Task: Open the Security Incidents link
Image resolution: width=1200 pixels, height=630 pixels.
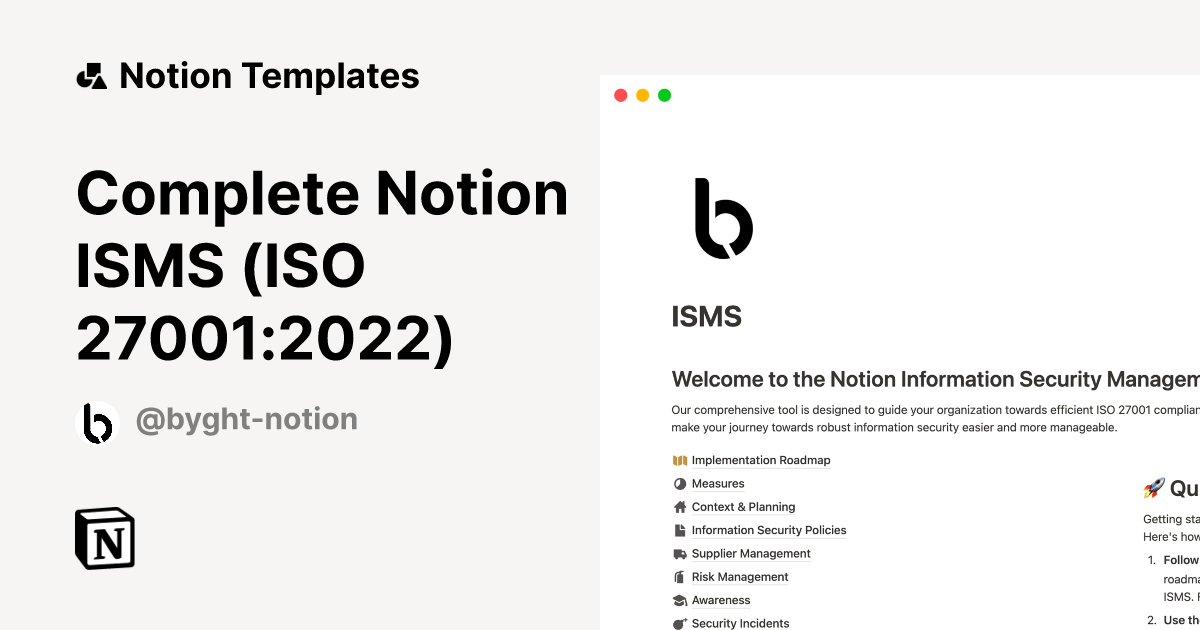Action: click(741, 623)
